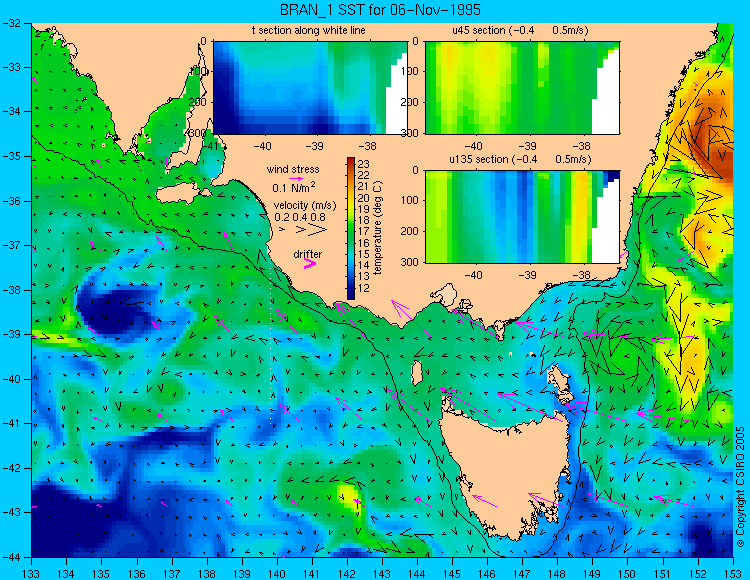Select the 14 value on the colorbar
Screen dimensions: 750x580
(x=363, y=265)
